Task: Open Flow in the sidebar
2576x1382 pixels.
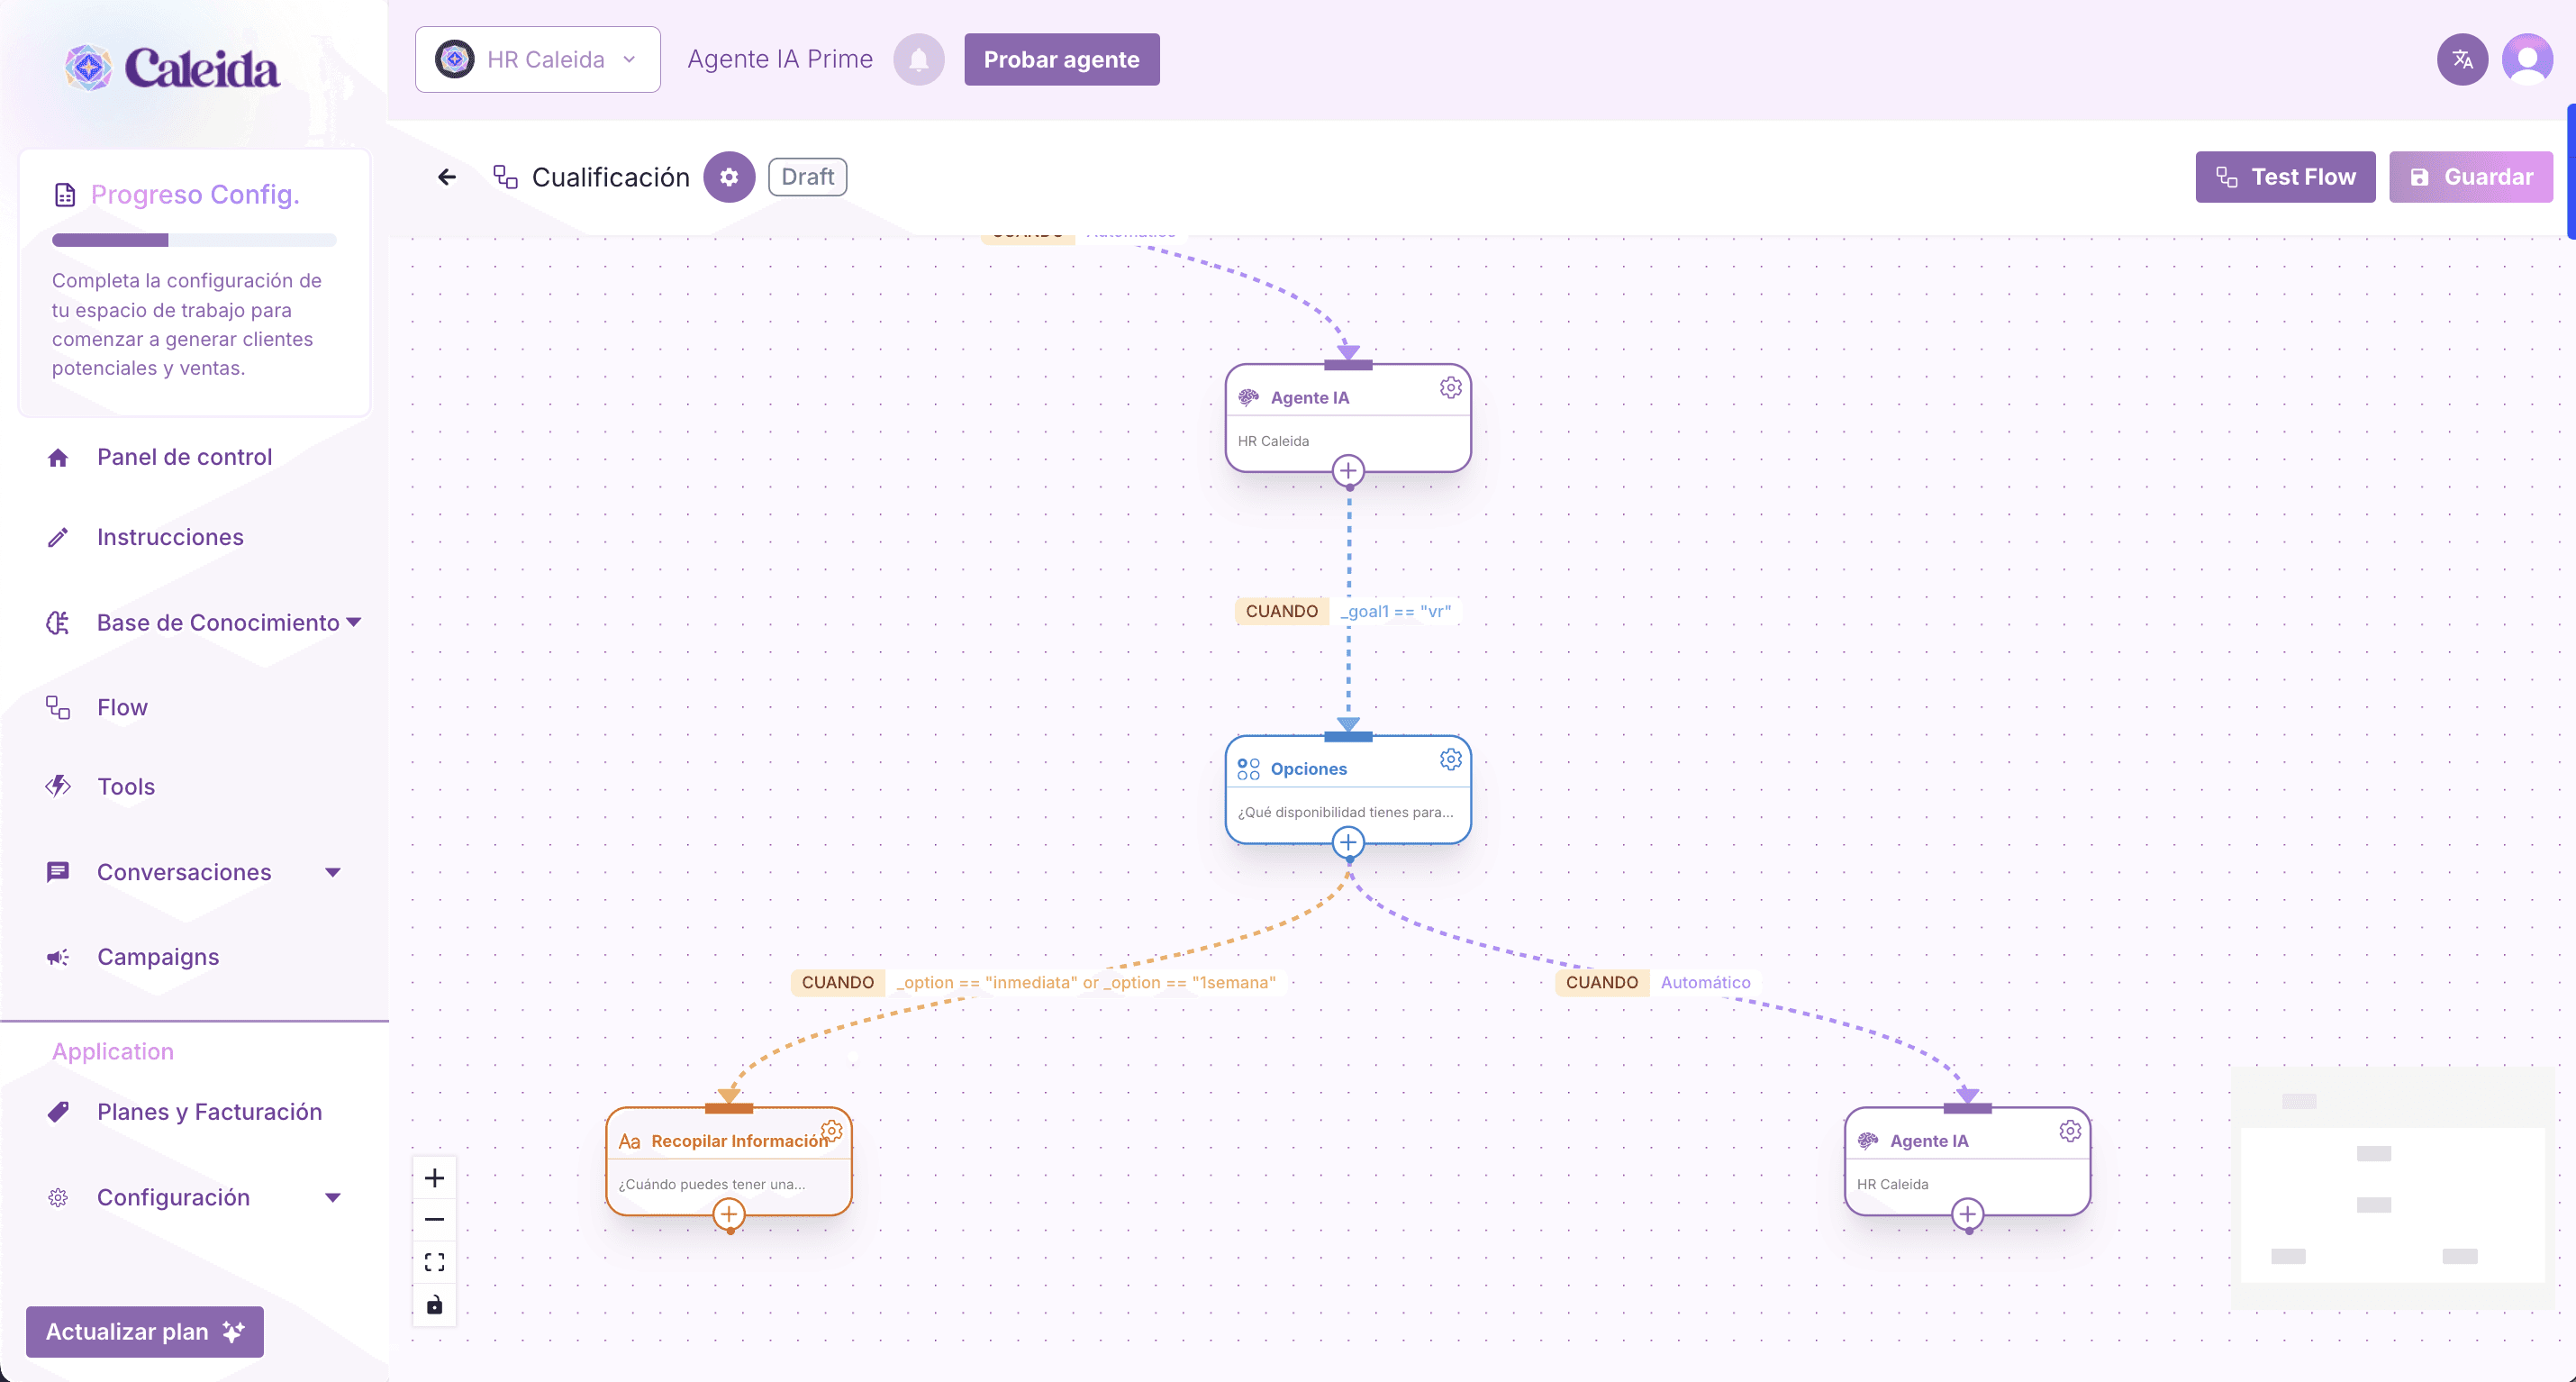Action: tap(122, 707)
